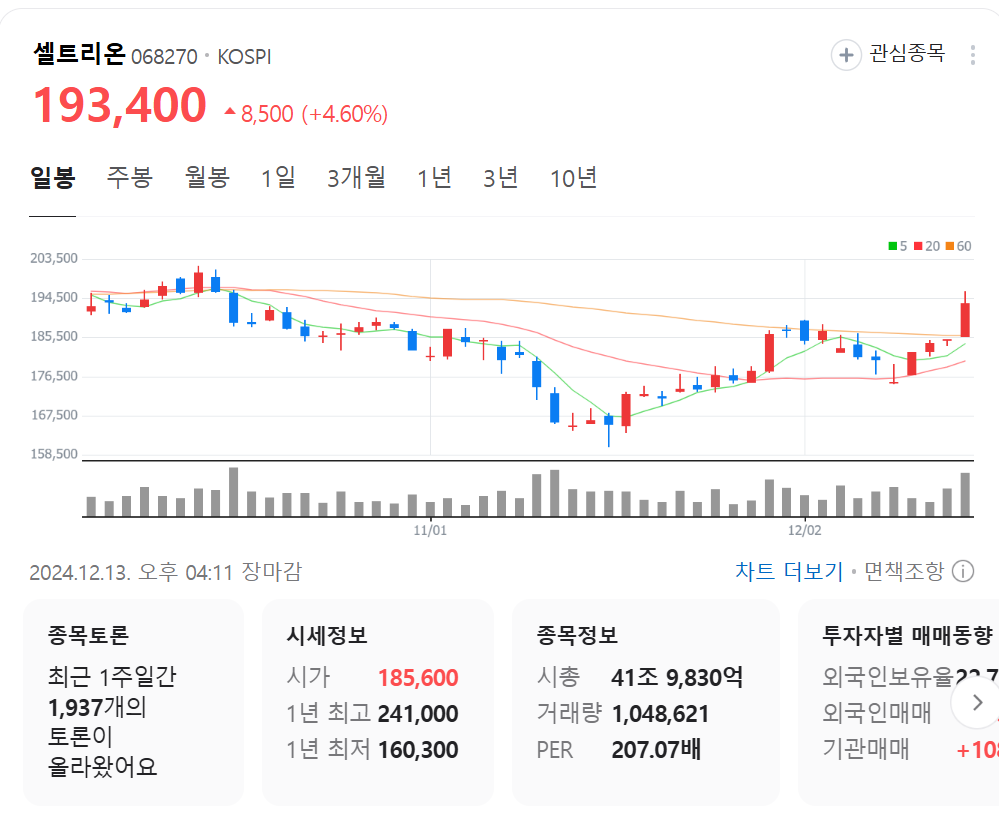Open the three-dot more options menu
999x815 pixels.
point(972,55)
